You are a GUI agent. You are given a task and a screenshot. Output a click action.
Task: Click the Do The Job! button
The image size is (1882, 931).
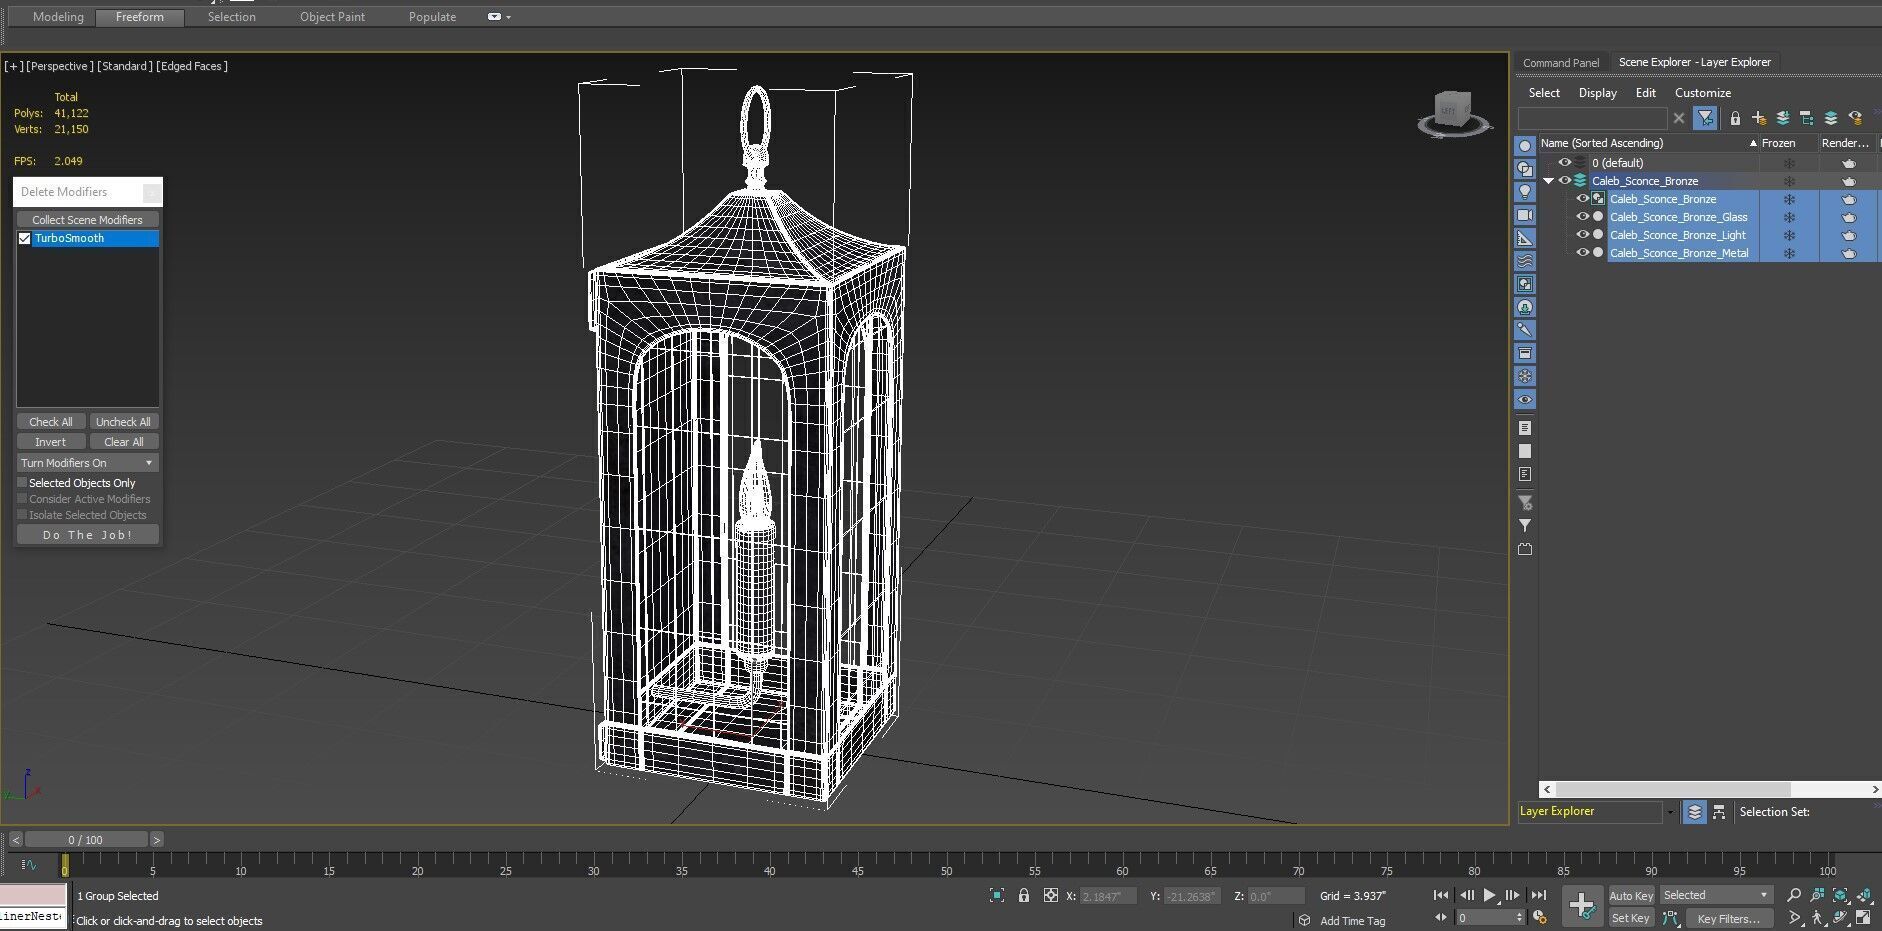point(87,535)
